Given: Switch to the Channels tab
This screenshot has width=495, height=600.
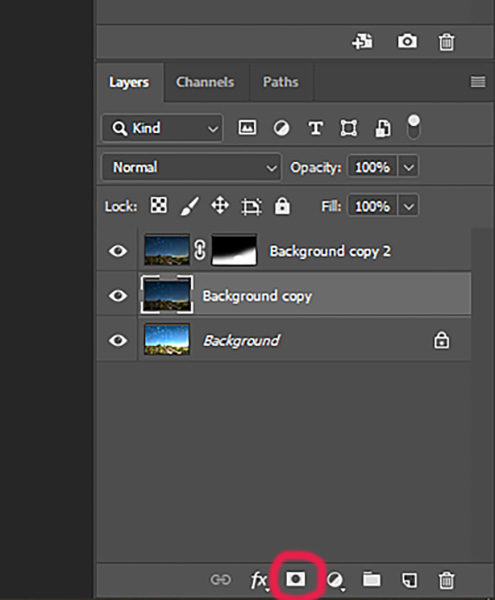Looking at the screenshot, I should [205, 82].
